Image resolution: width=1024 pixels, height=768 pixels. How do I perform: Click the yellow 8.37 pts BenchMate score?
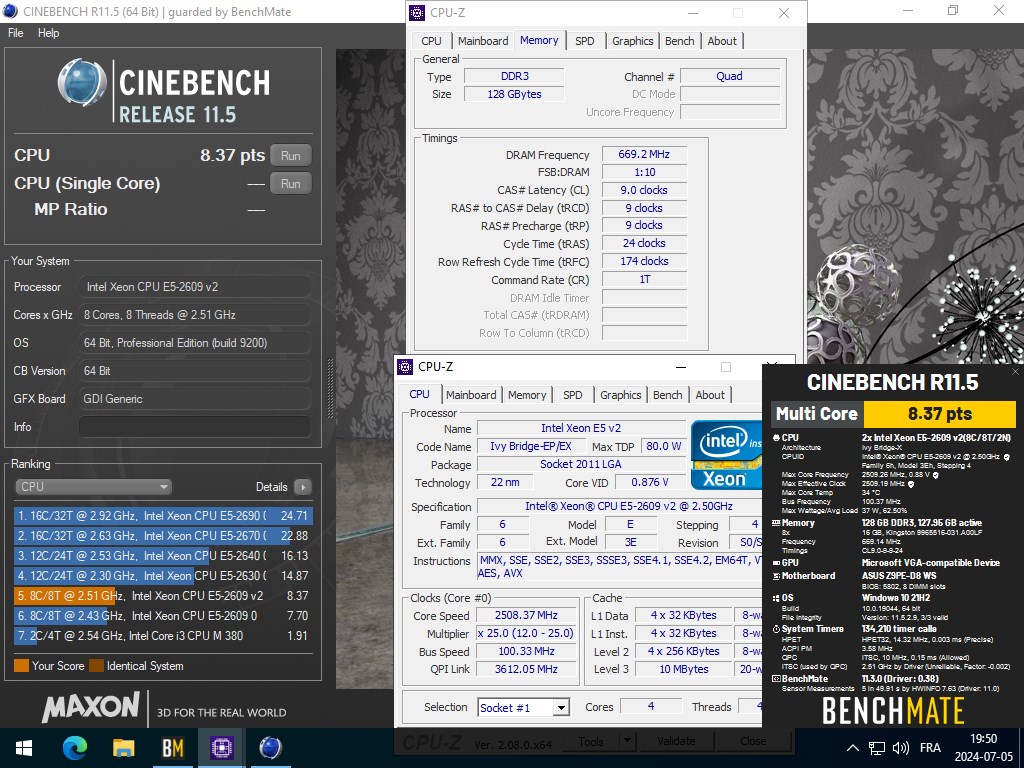pyautogui.click(x=940, y=413)
